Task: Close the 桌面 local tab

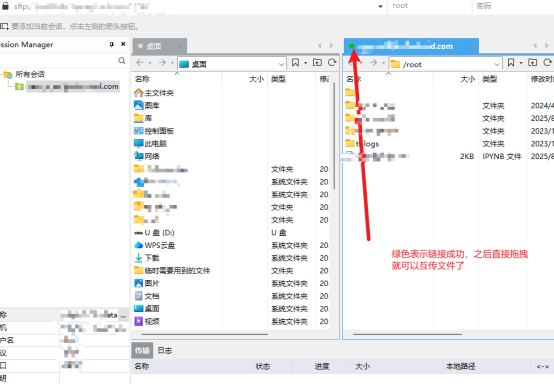Action: [x=179, y=46]
